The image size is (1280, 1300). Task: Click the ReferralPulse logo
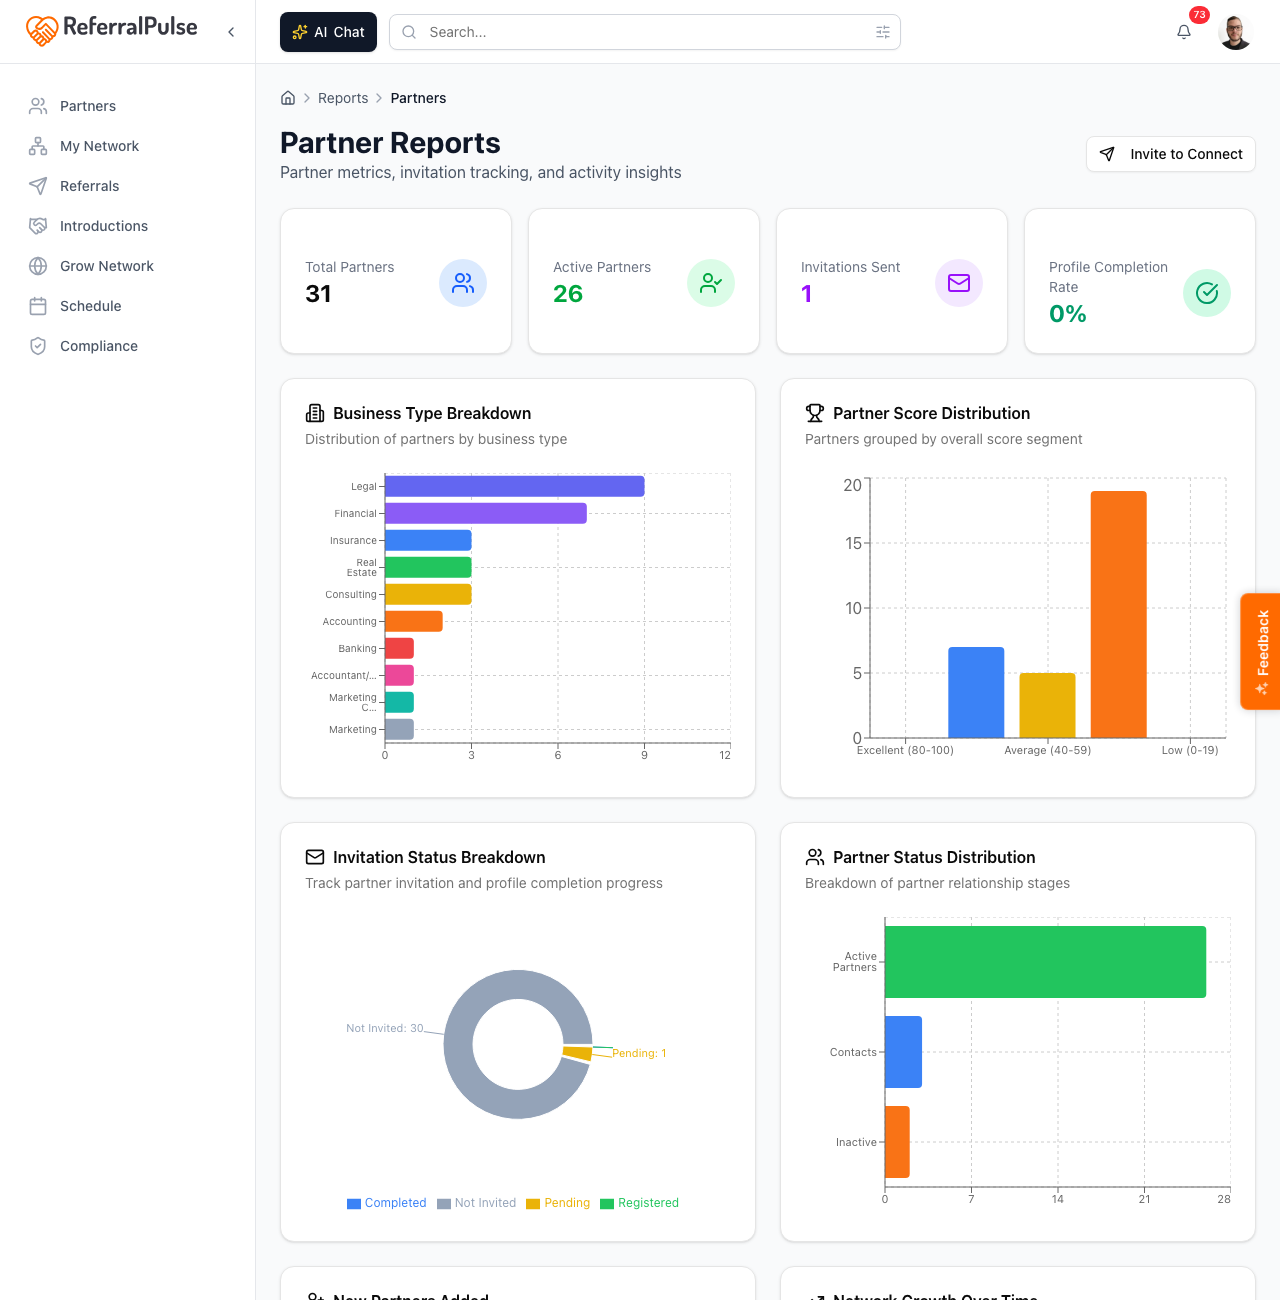pos(111,31)
